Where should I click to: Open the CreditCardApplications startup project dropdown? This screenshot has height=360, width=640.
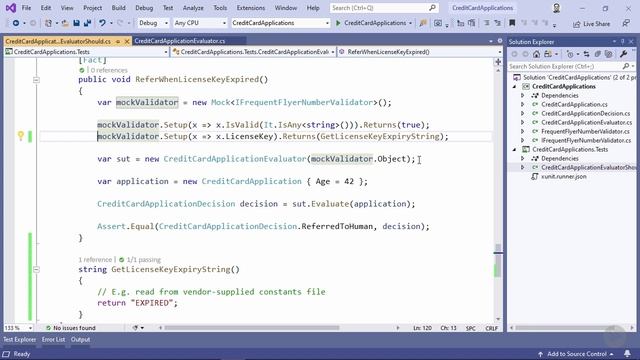280,23
